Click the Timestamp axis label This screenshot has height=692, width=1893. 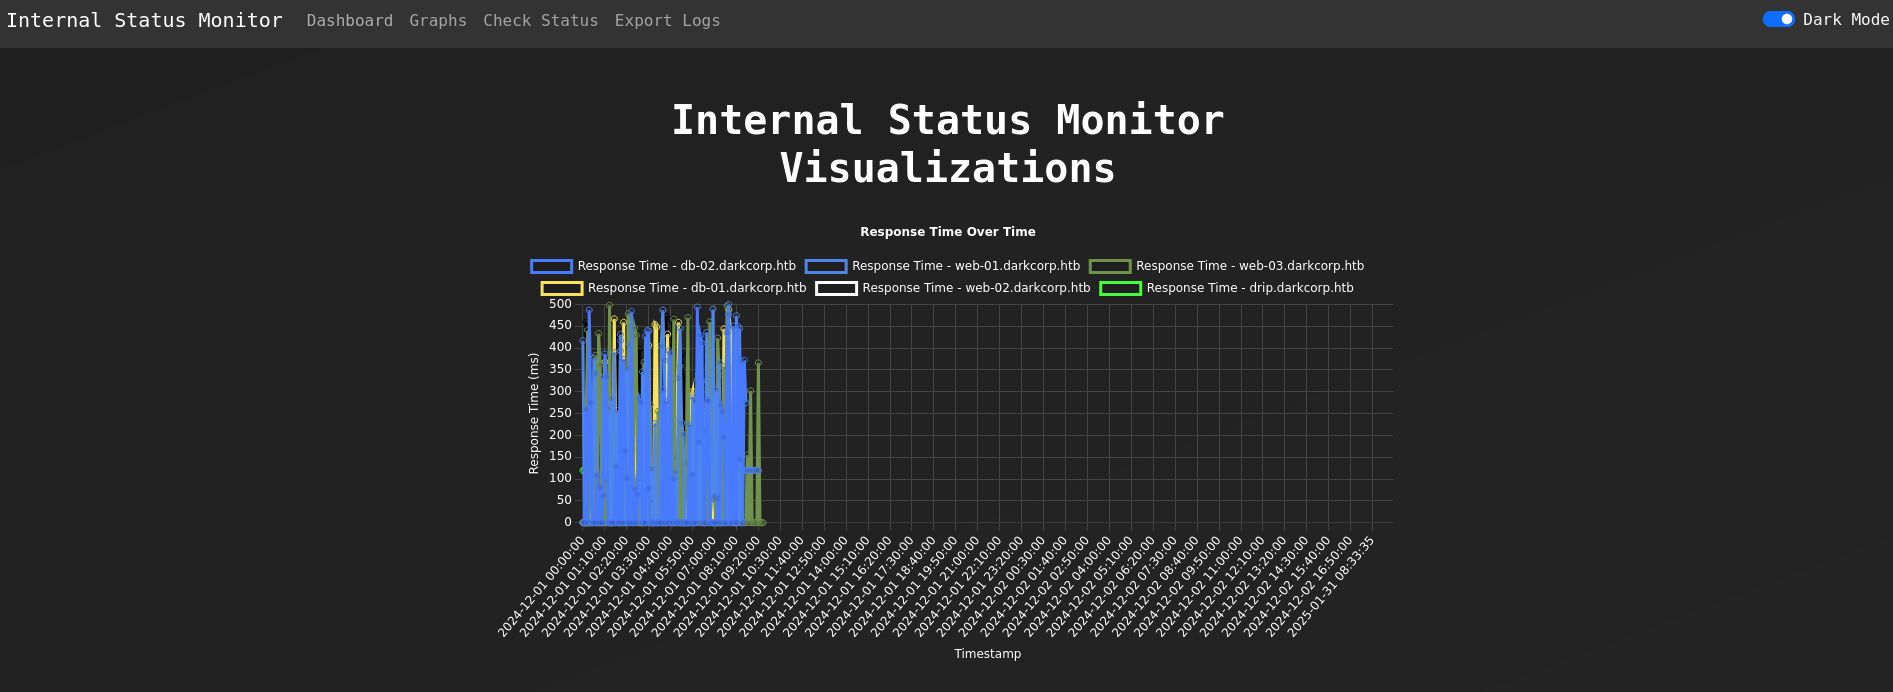click(x=987, y=654)
